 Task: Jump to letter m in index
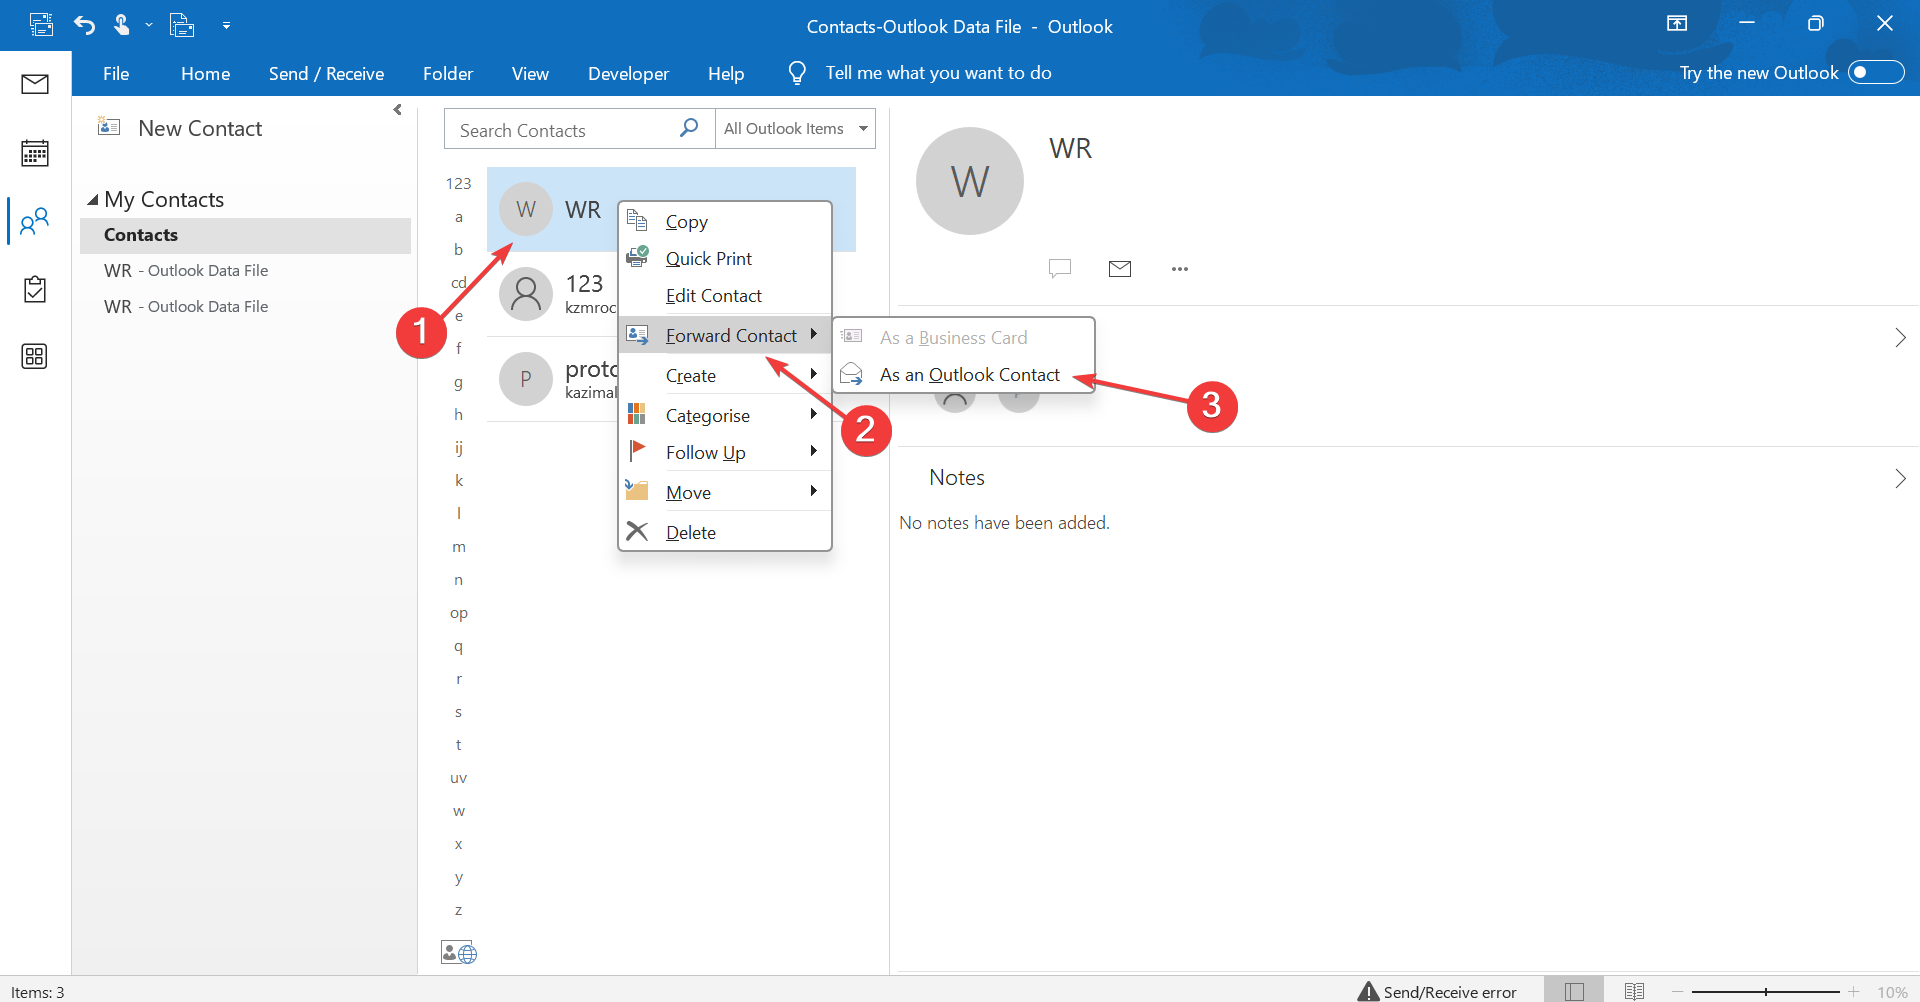459,547
